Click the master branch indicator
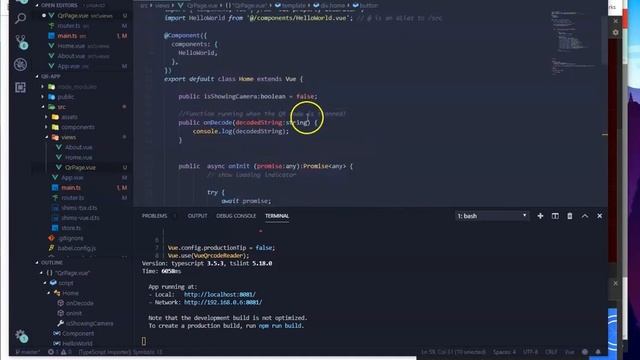The width and height of the screenshot is (640, 360). tap(28, 352)
